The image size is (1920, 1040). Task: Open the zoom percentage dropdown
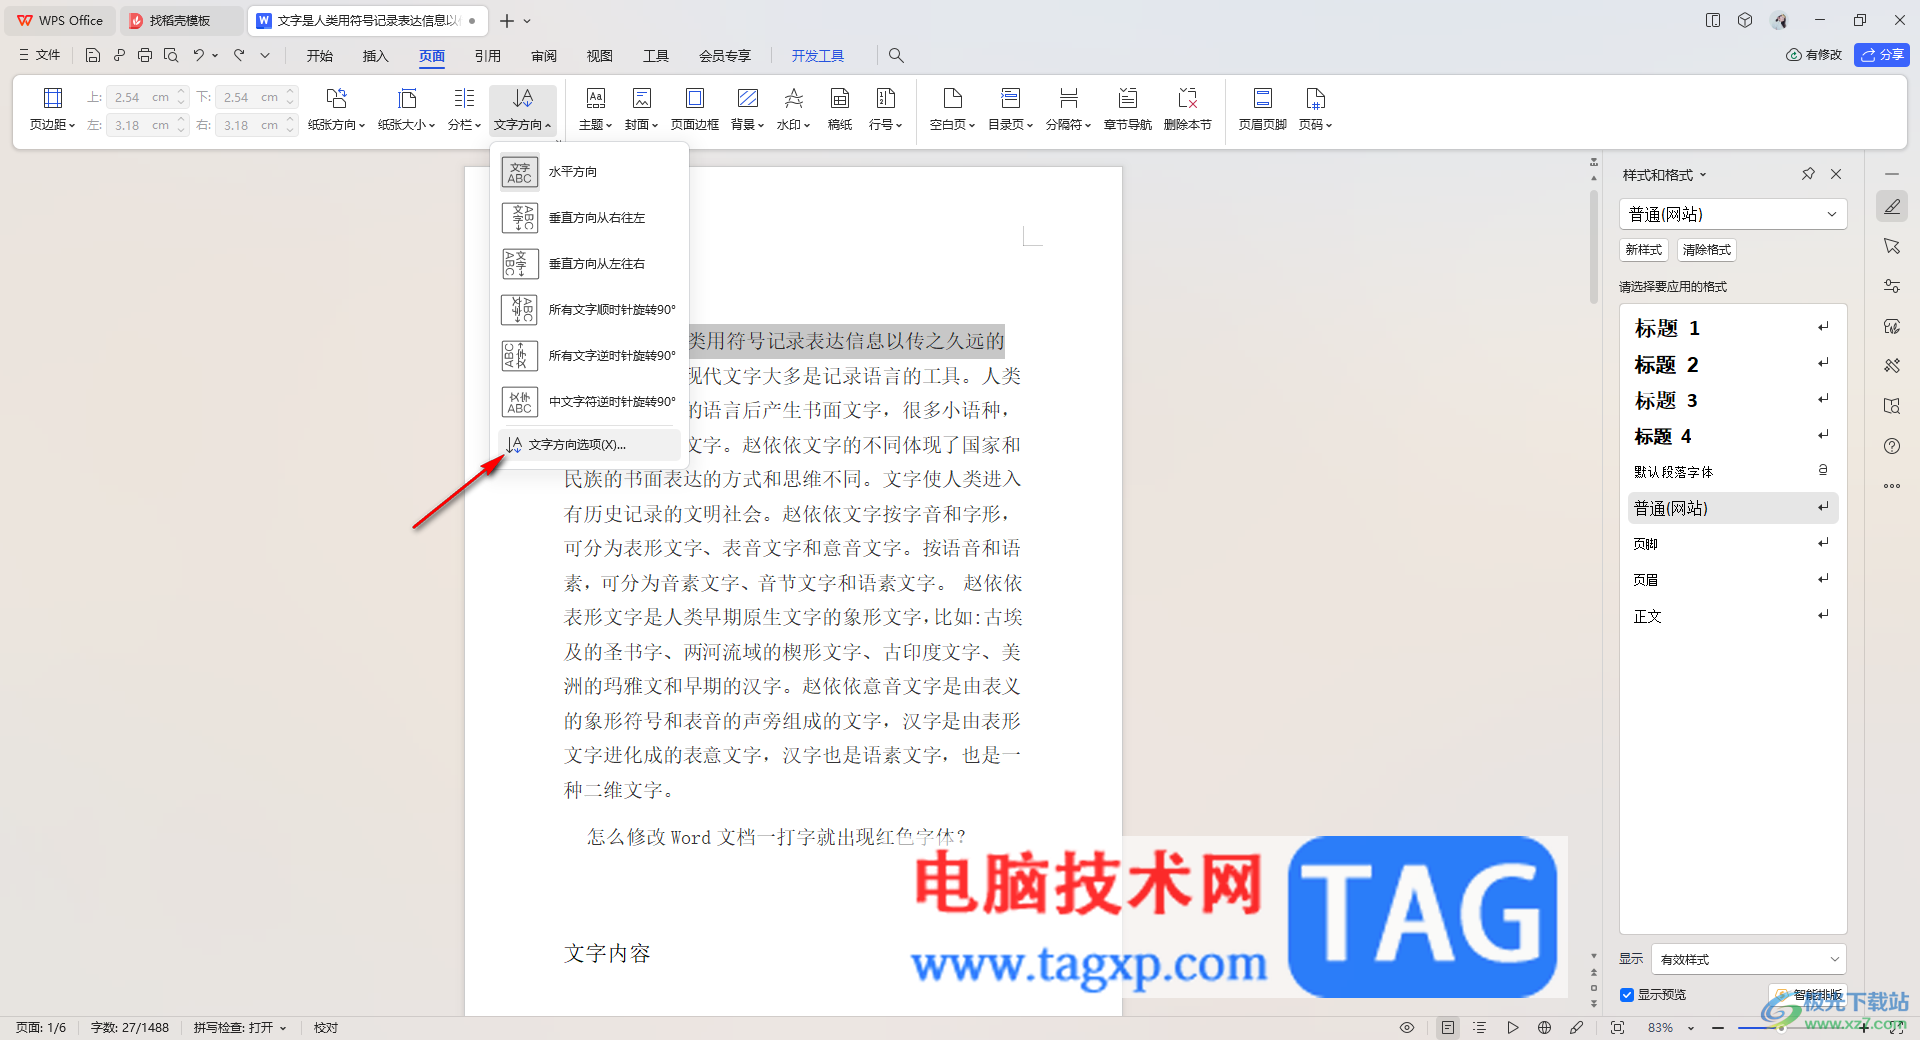click(x=1691, y=1028)
